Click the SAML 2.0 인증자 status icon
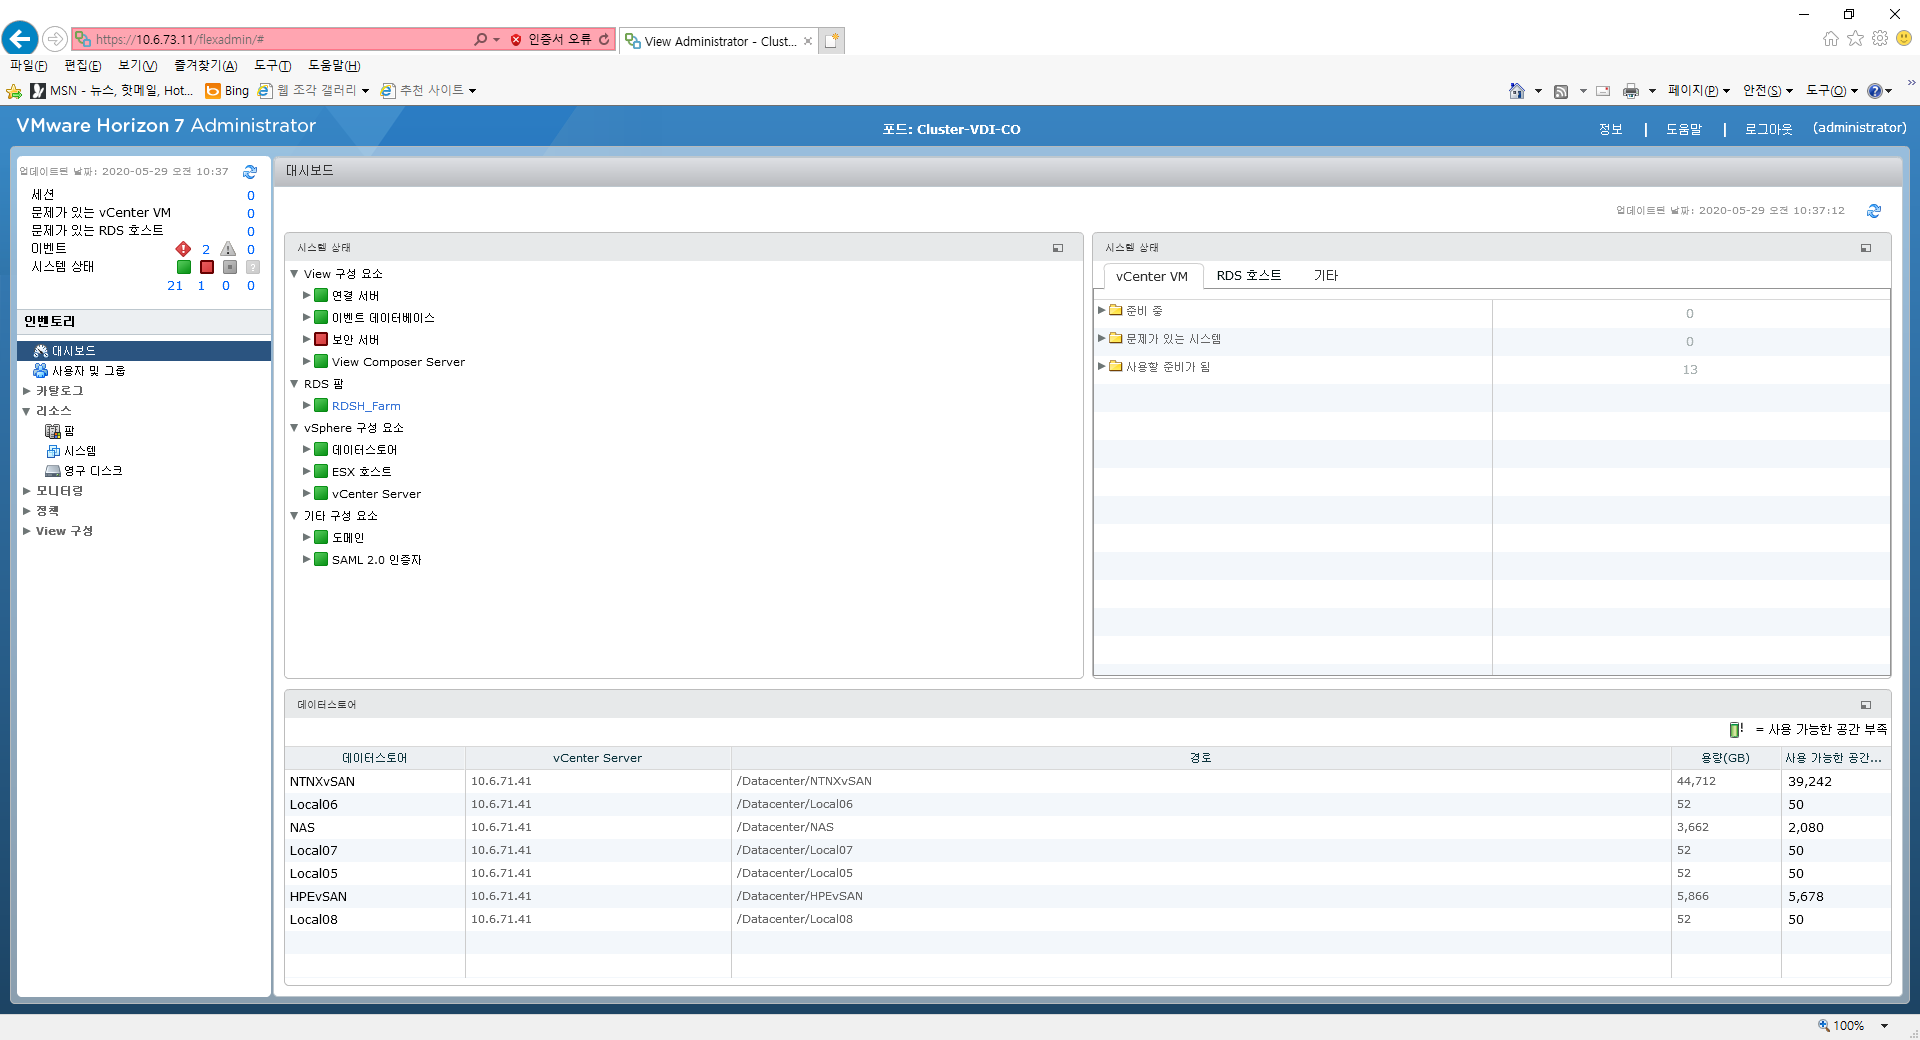The height and width of the screenshot is (1040, 1920). pyautogui.click(x=321, y=559)
